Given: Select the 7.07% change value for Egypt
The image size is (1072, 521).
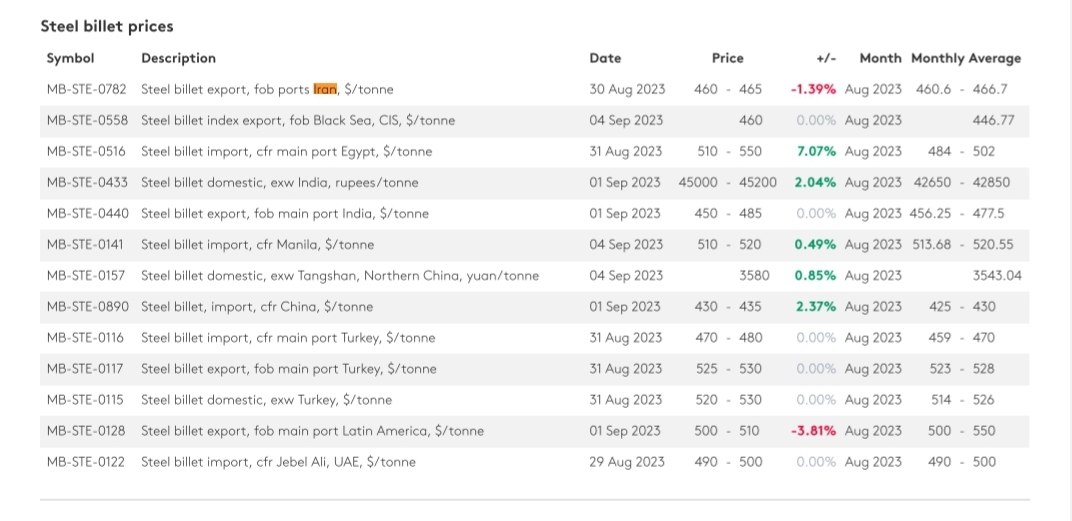Looking at the screenshot, I should [x=816, y=151].
